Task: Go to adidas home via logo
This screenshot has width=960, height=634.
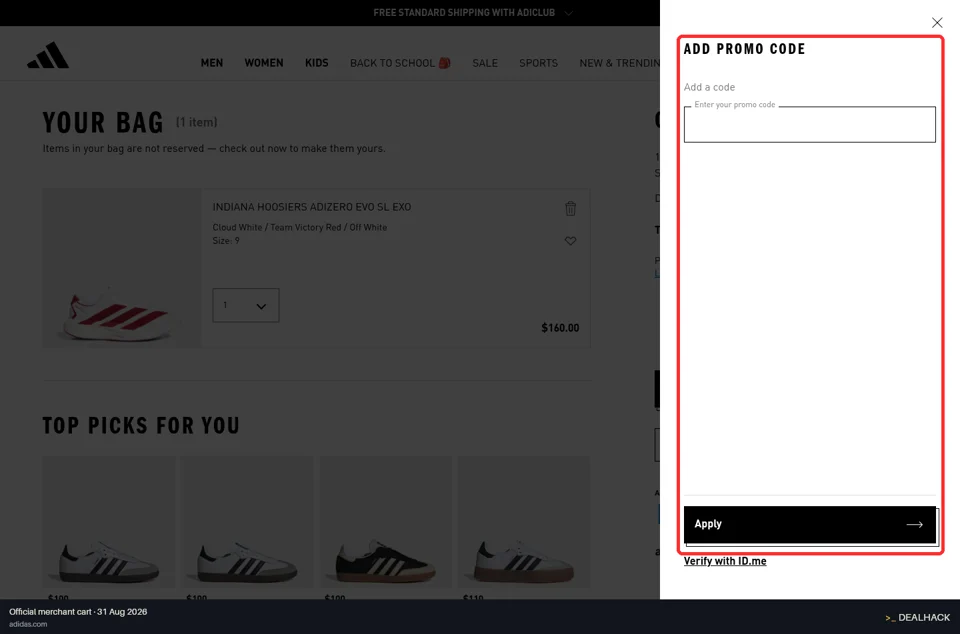Action: click(48, 55)
